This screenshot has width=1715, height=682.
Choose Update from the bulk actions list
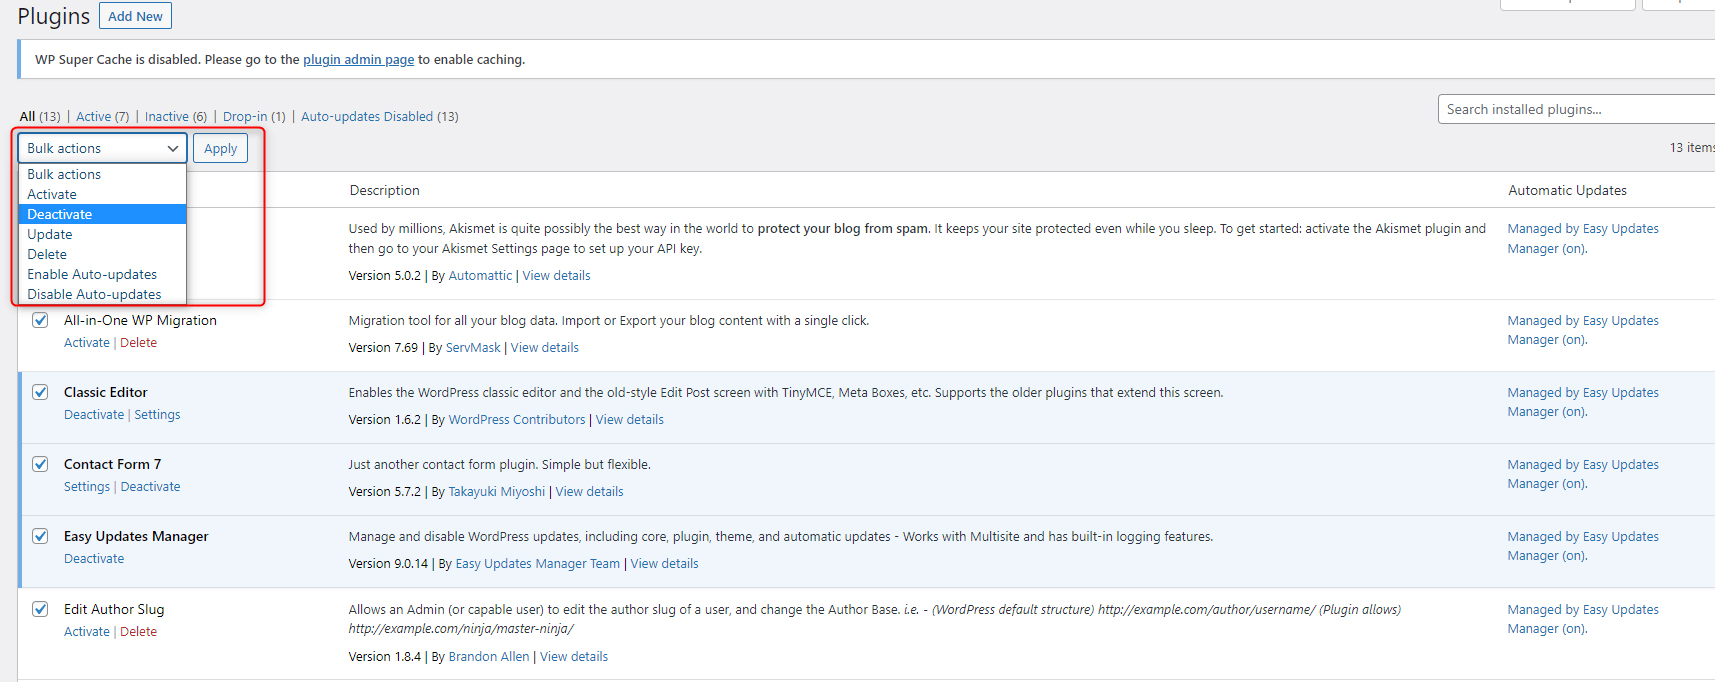click(x=102, y=234)
